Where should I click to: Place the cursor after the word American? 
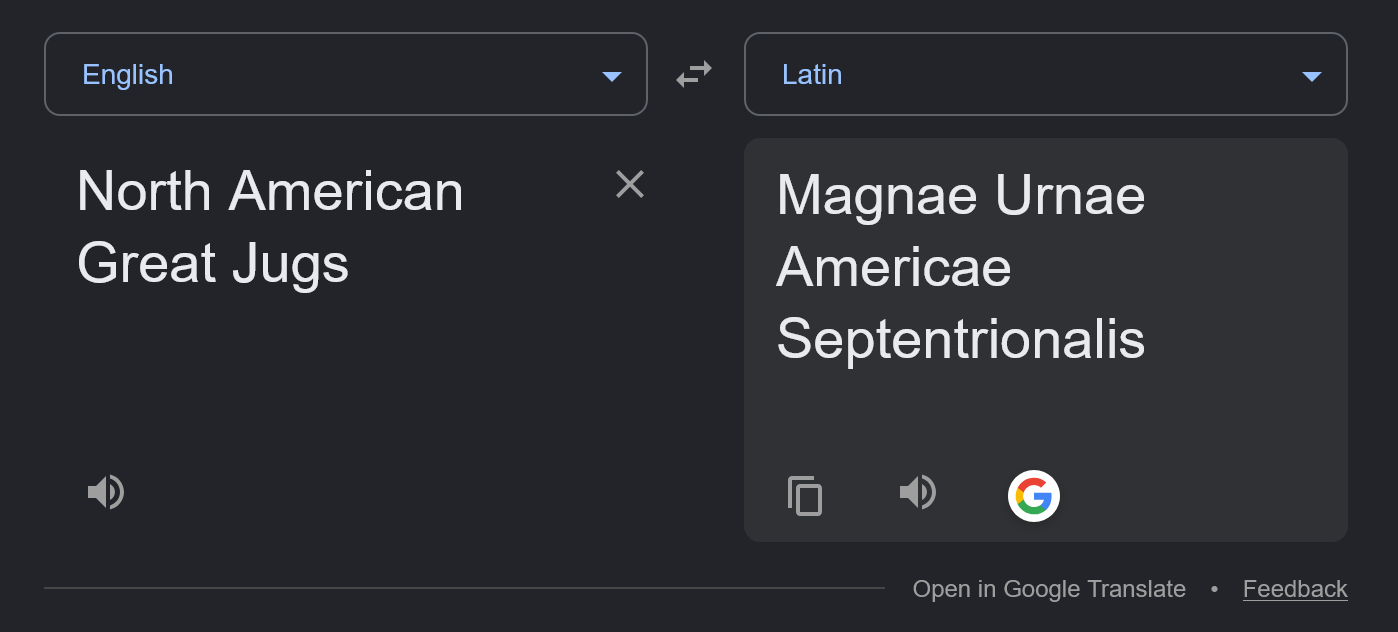click(x=465, y=192)
